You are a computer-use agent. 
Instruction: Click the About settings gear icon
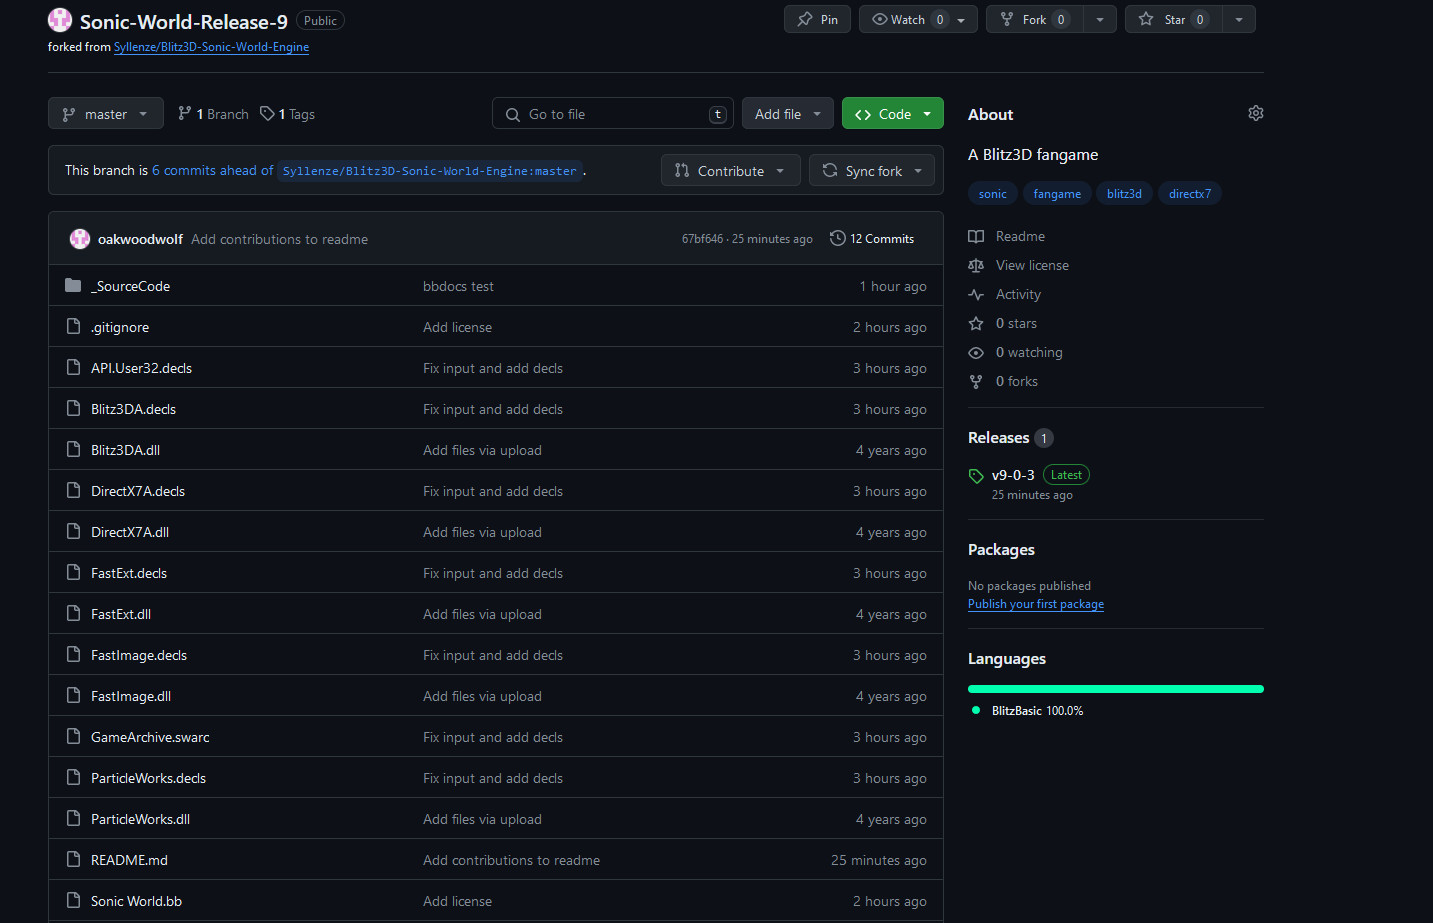(1255, 114)
